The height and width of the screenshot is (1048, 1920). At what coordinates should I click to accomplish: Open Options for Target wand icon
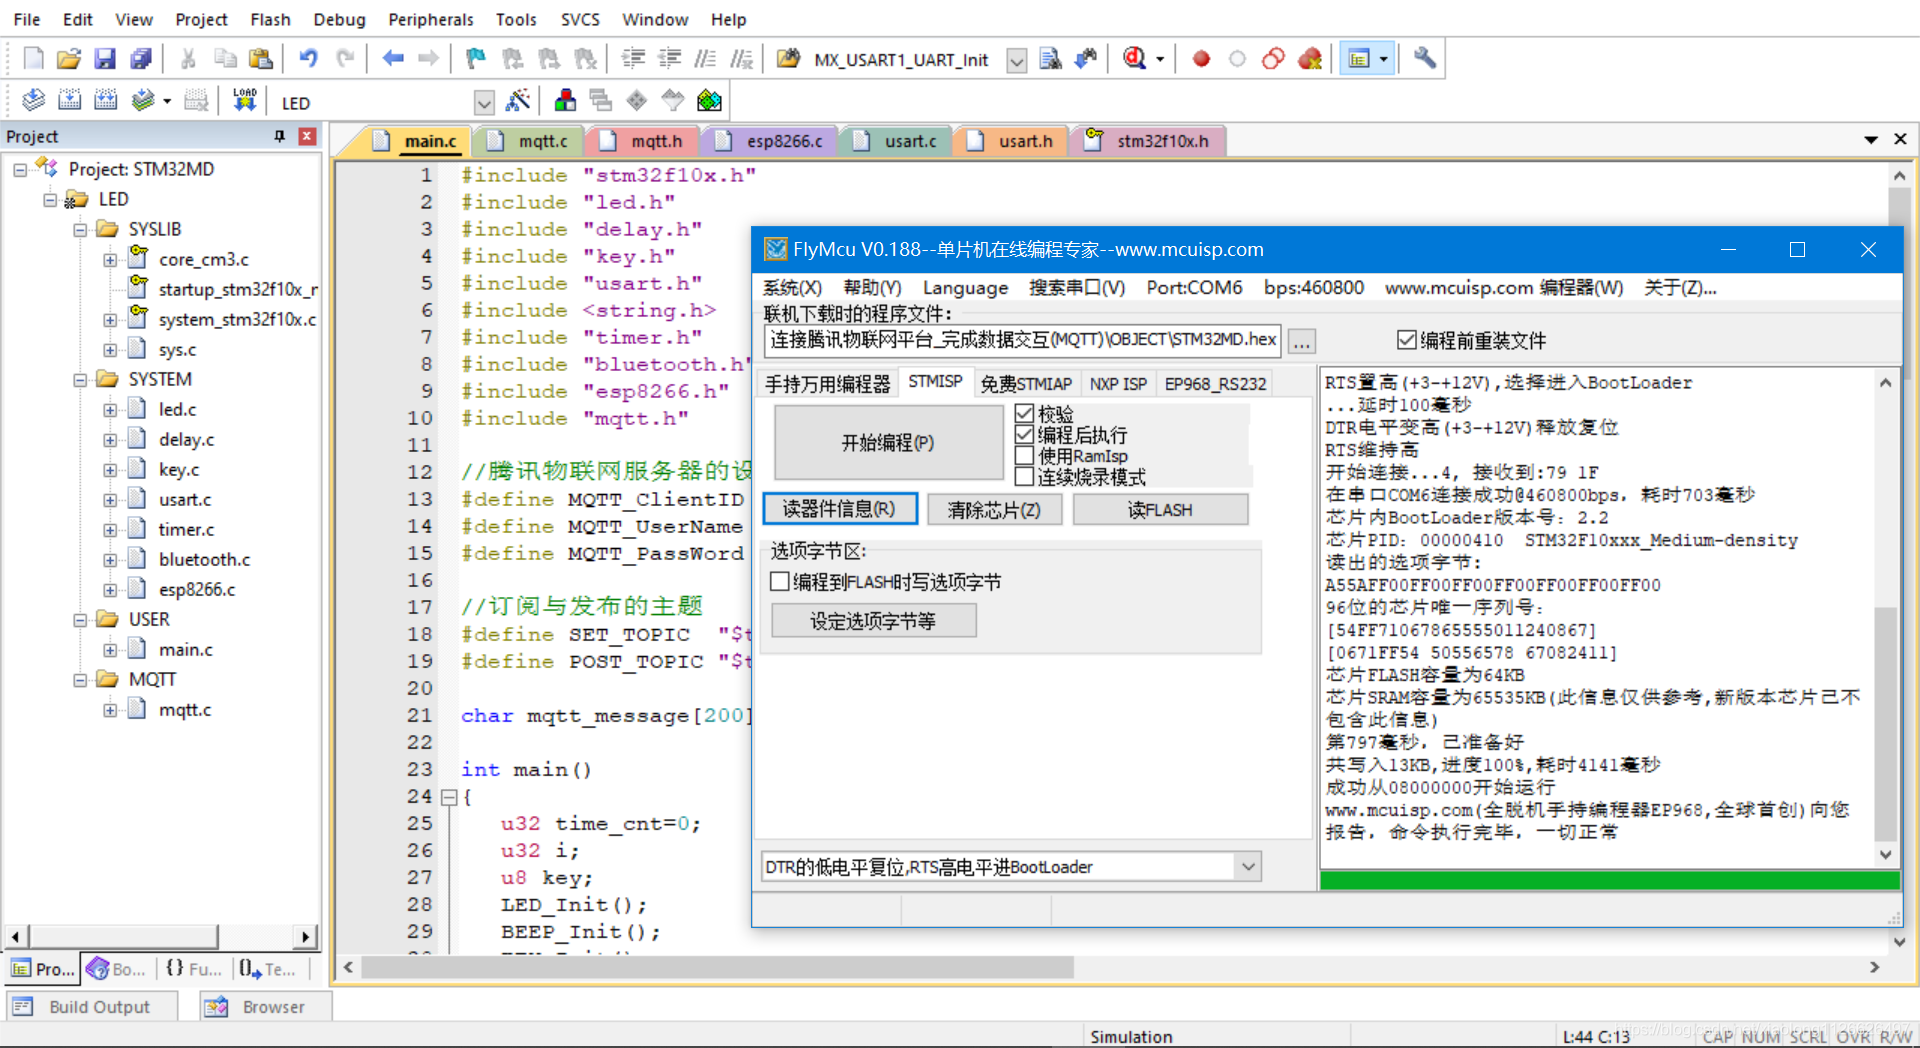point(518,100)
